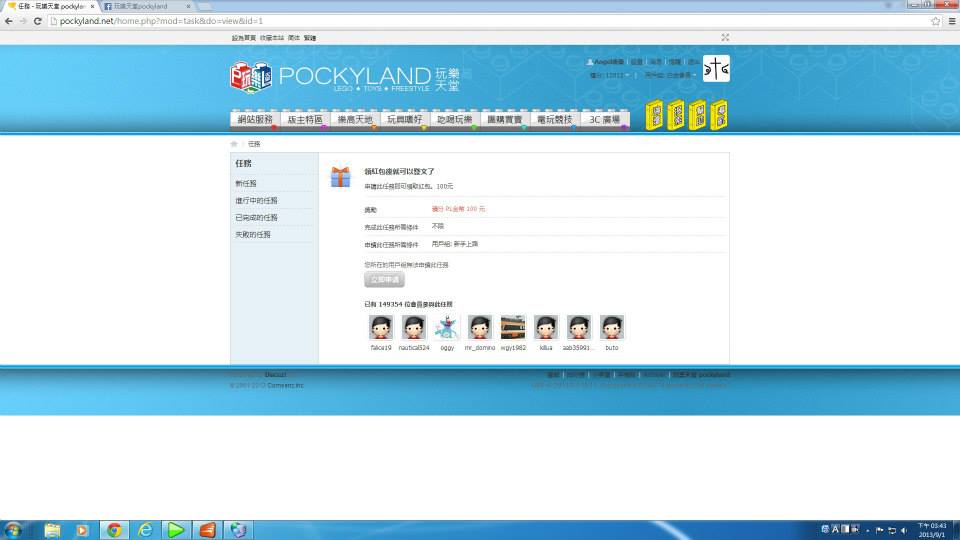Open Internet Explorer from the taskbar
The image size is (960, 540).
145,530
